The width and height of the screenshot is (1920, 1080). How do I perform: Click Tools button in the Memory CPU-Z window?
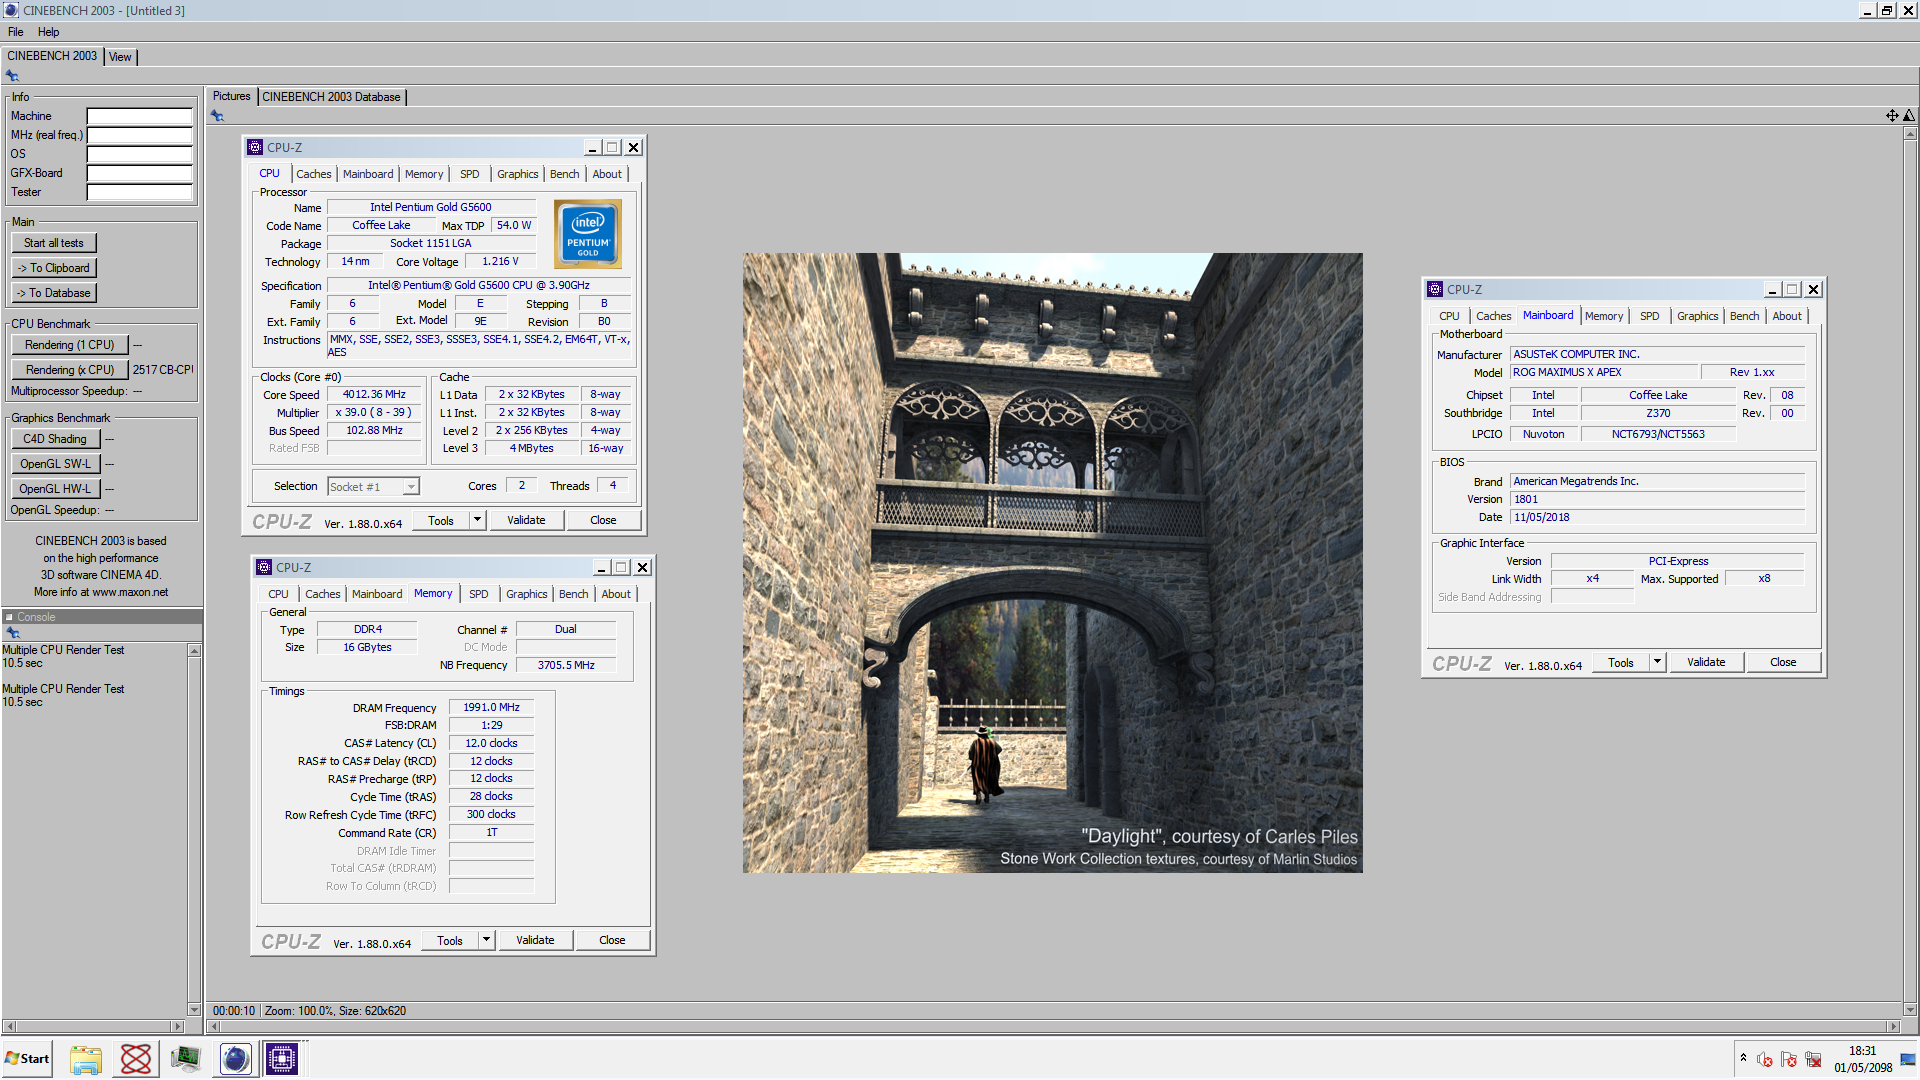450,941
